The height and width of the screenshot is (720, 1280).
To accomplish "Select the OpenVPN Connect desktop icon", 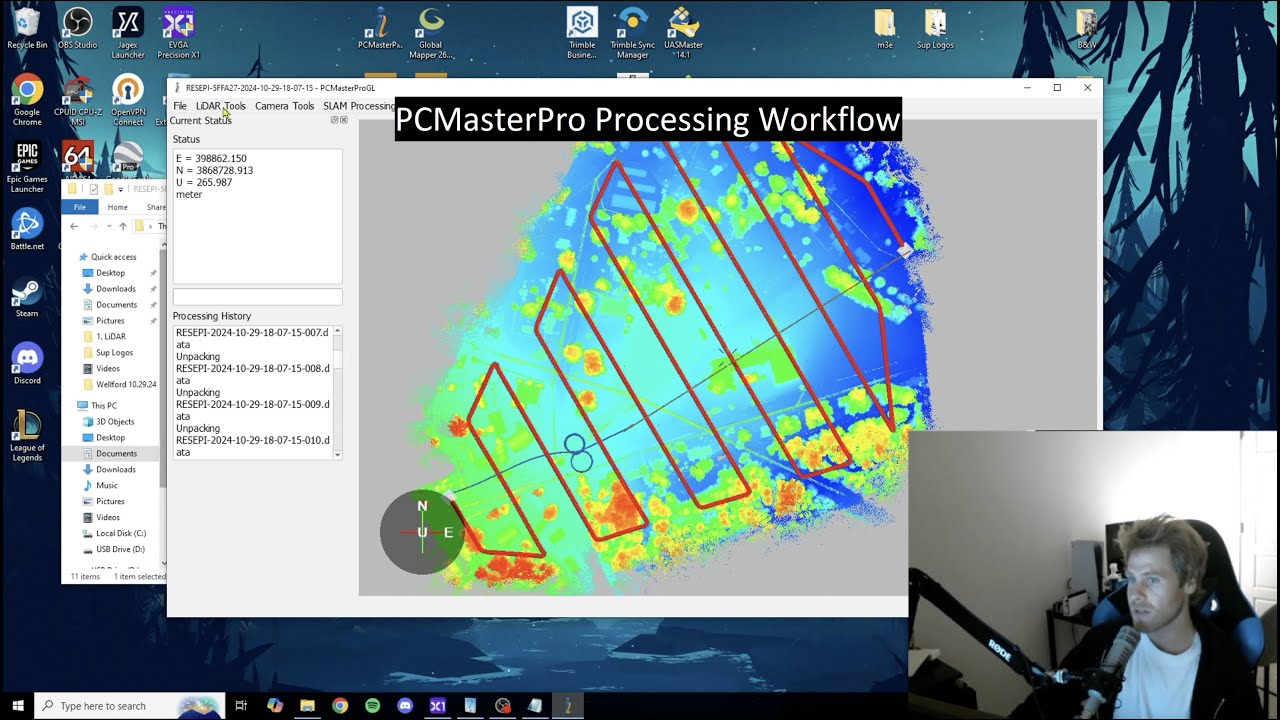I will (x=128, y=100).
